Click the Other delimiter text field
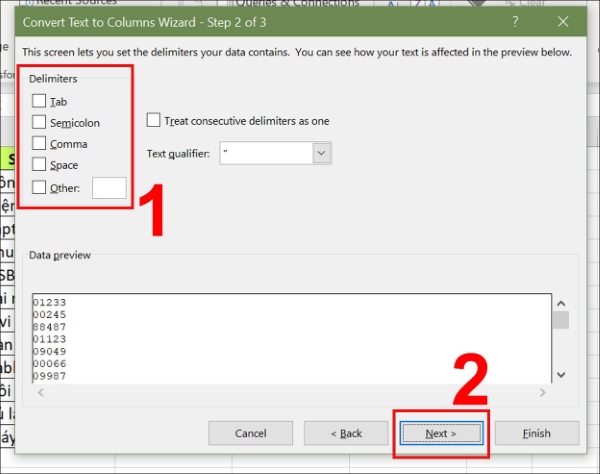 point(109,187)
